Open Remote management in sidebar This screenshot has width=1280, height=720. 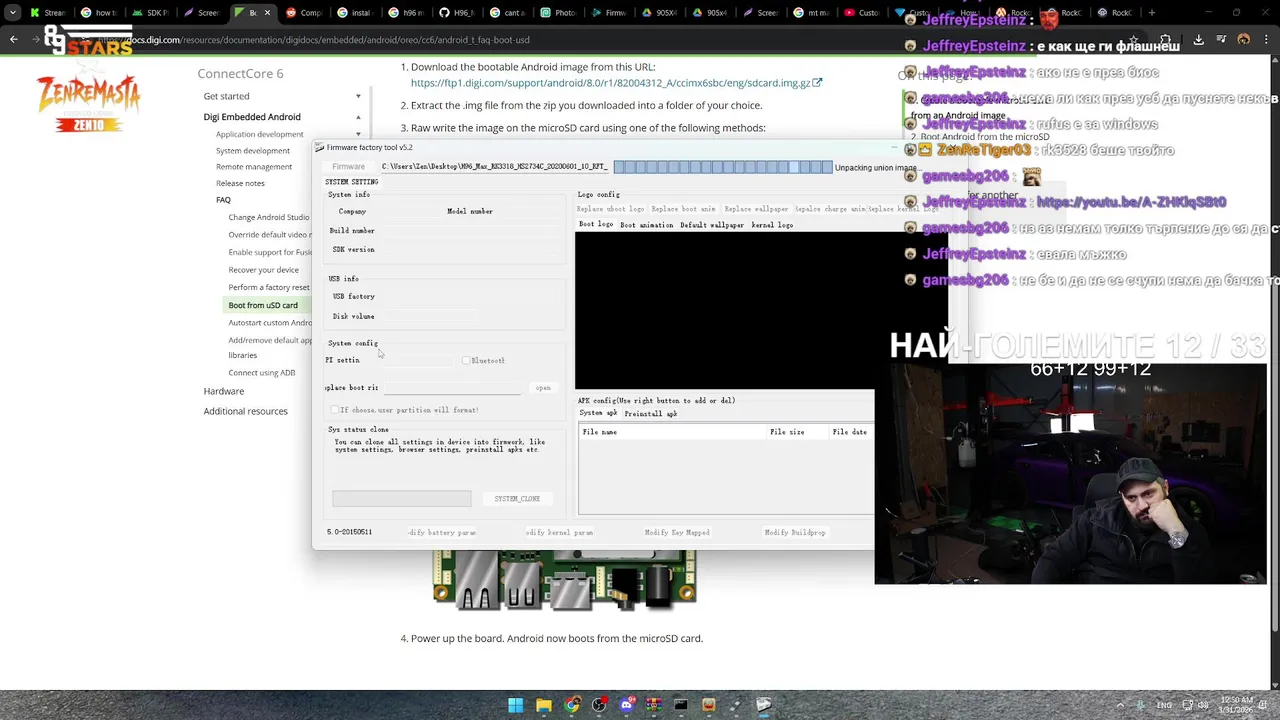(x=254, y=167)
